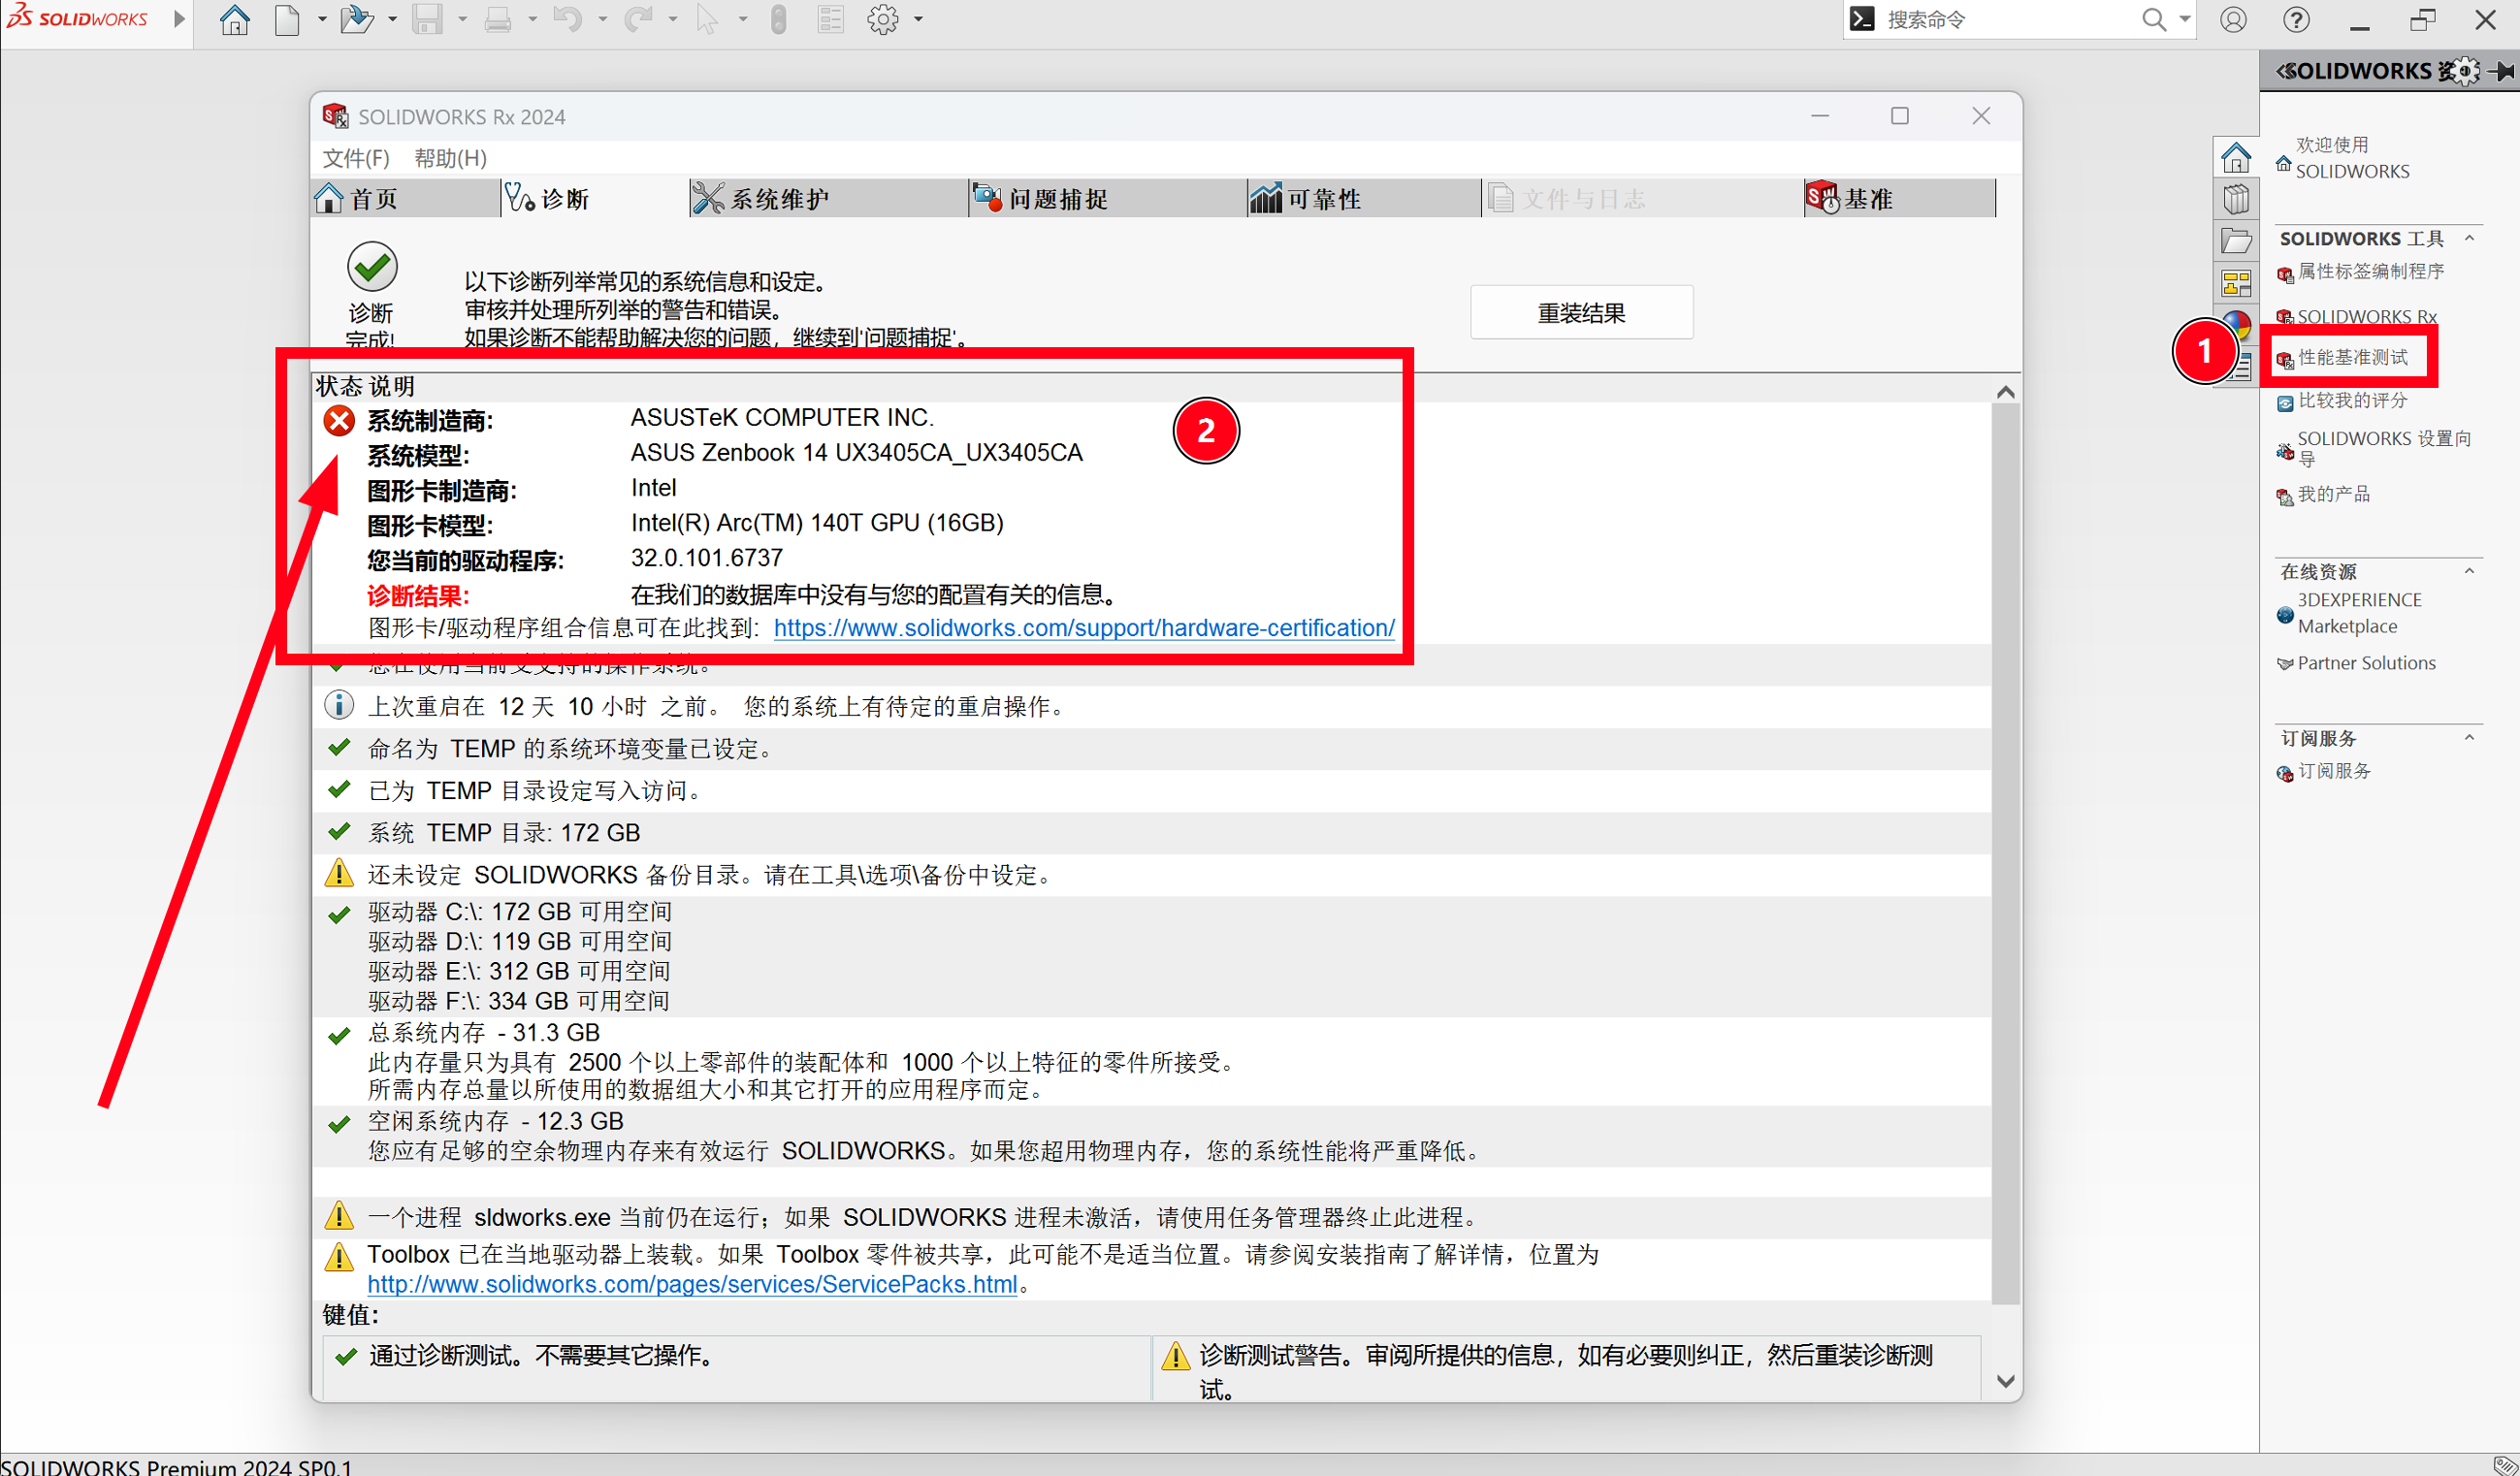Open Partner Solutions link
2520x1476 pixels.
pyautogui.click(x=2366, y=663)
